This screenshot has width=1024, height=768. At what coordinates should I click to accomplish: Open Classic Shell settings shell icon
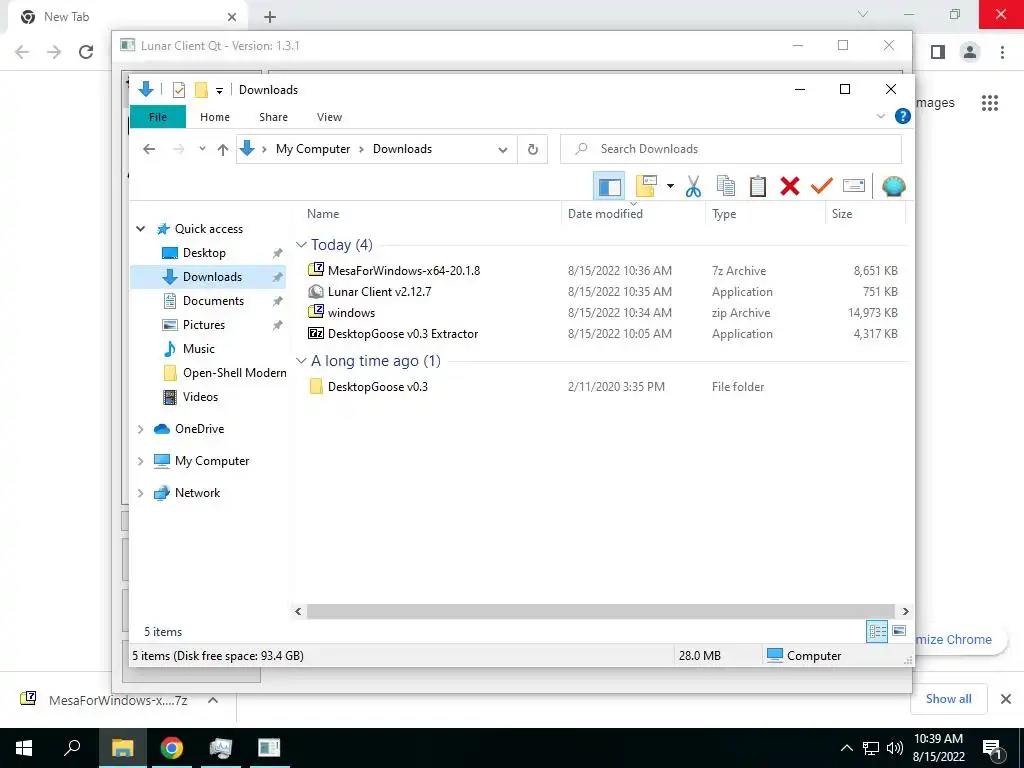click(893, 187)
